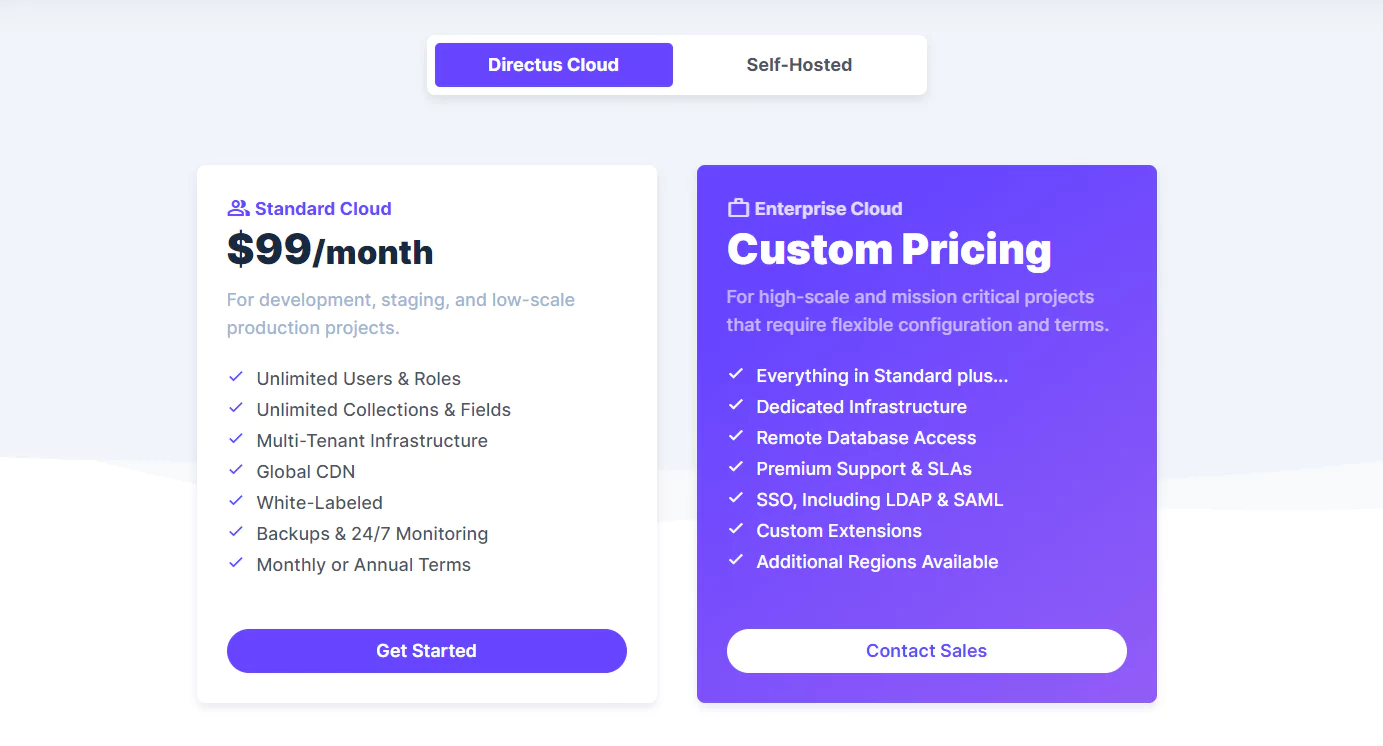Click the Custom Pricing title
This screenshot has height=746, width=1383.
pos(889,249)
